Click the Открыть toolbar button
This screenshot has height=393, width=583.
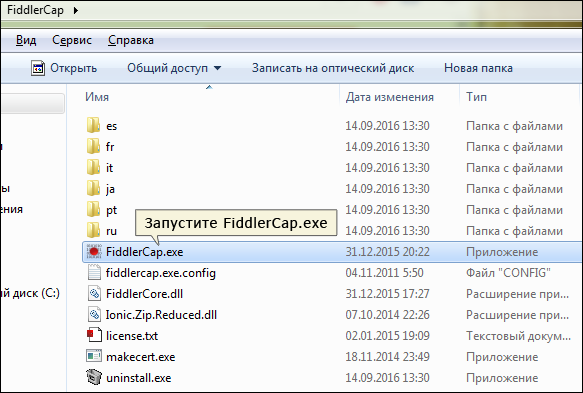coord(64,68)
